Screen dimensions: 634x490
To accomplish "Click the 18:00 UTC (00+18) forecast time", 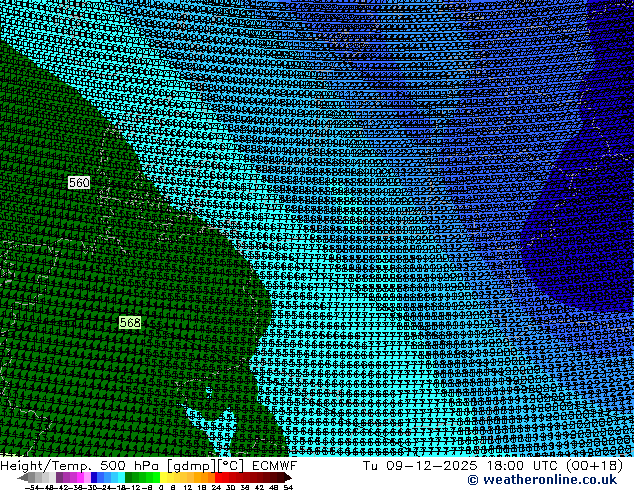I will pos(560,465).
